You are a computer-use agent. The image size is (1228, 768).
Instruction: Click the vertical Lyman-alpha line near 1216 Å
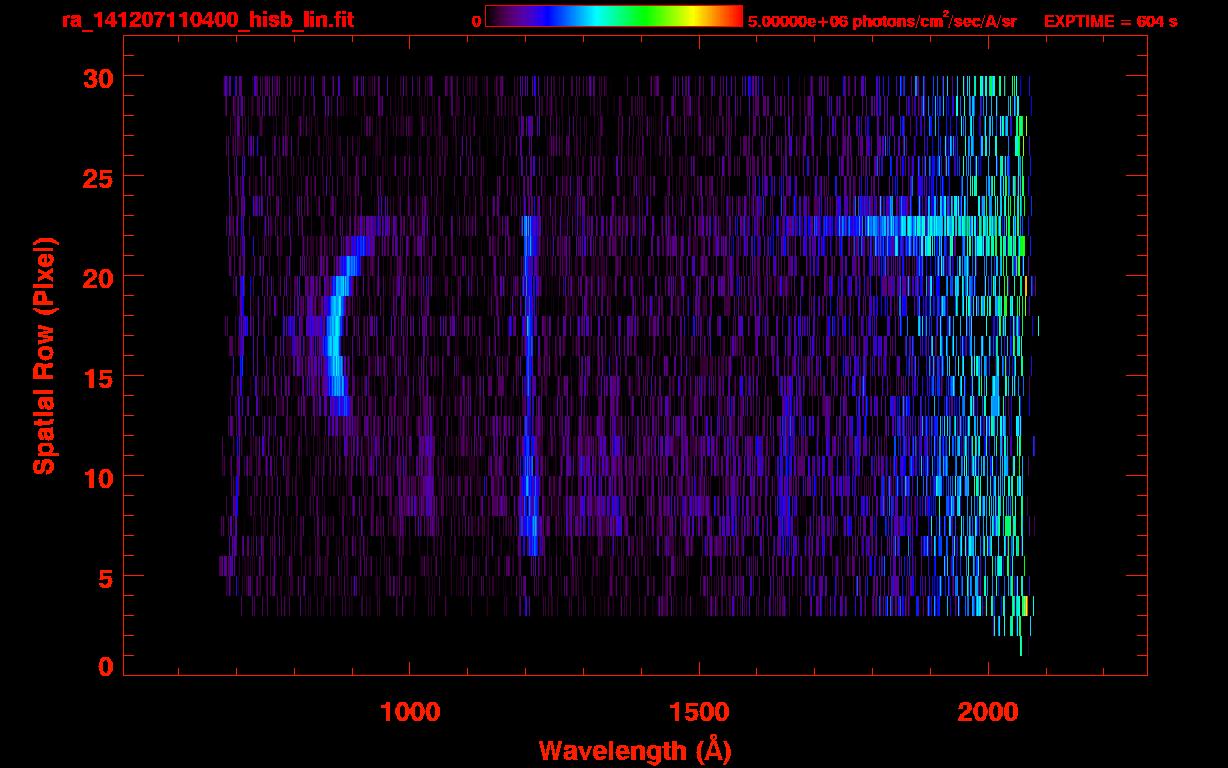[x=529, y=385]
